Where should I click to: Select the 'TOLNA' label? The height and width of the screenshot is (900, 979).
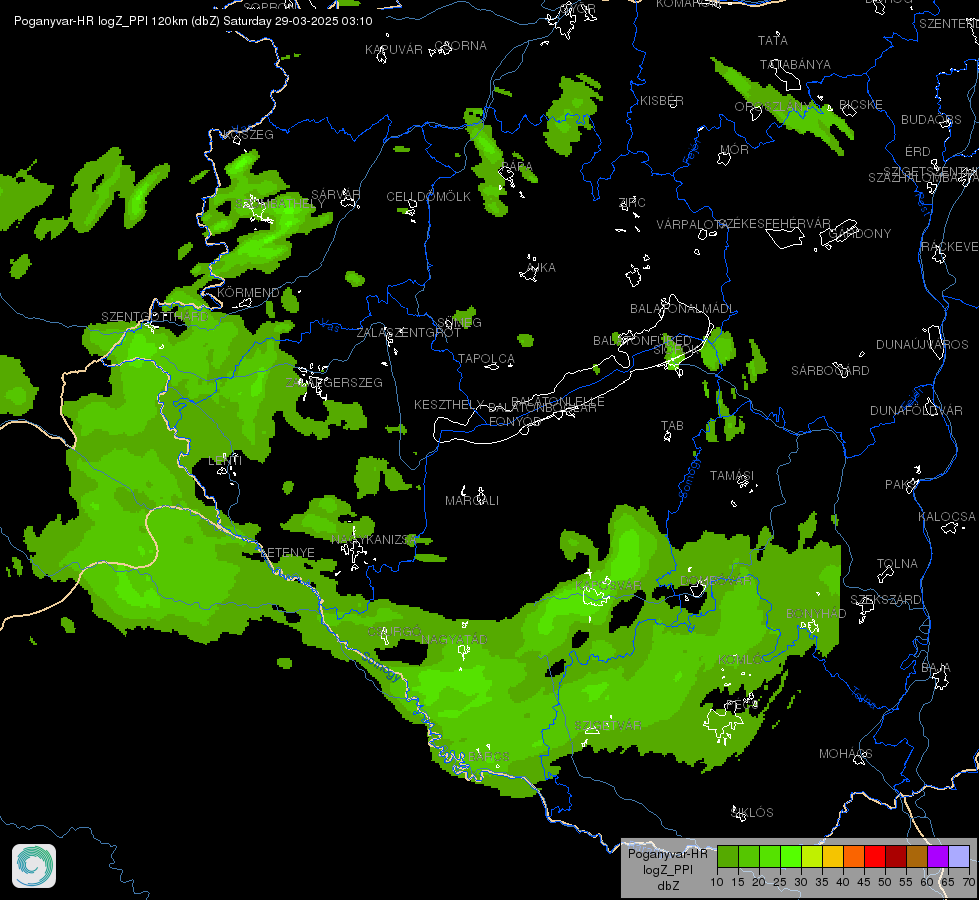pos(897,564)
